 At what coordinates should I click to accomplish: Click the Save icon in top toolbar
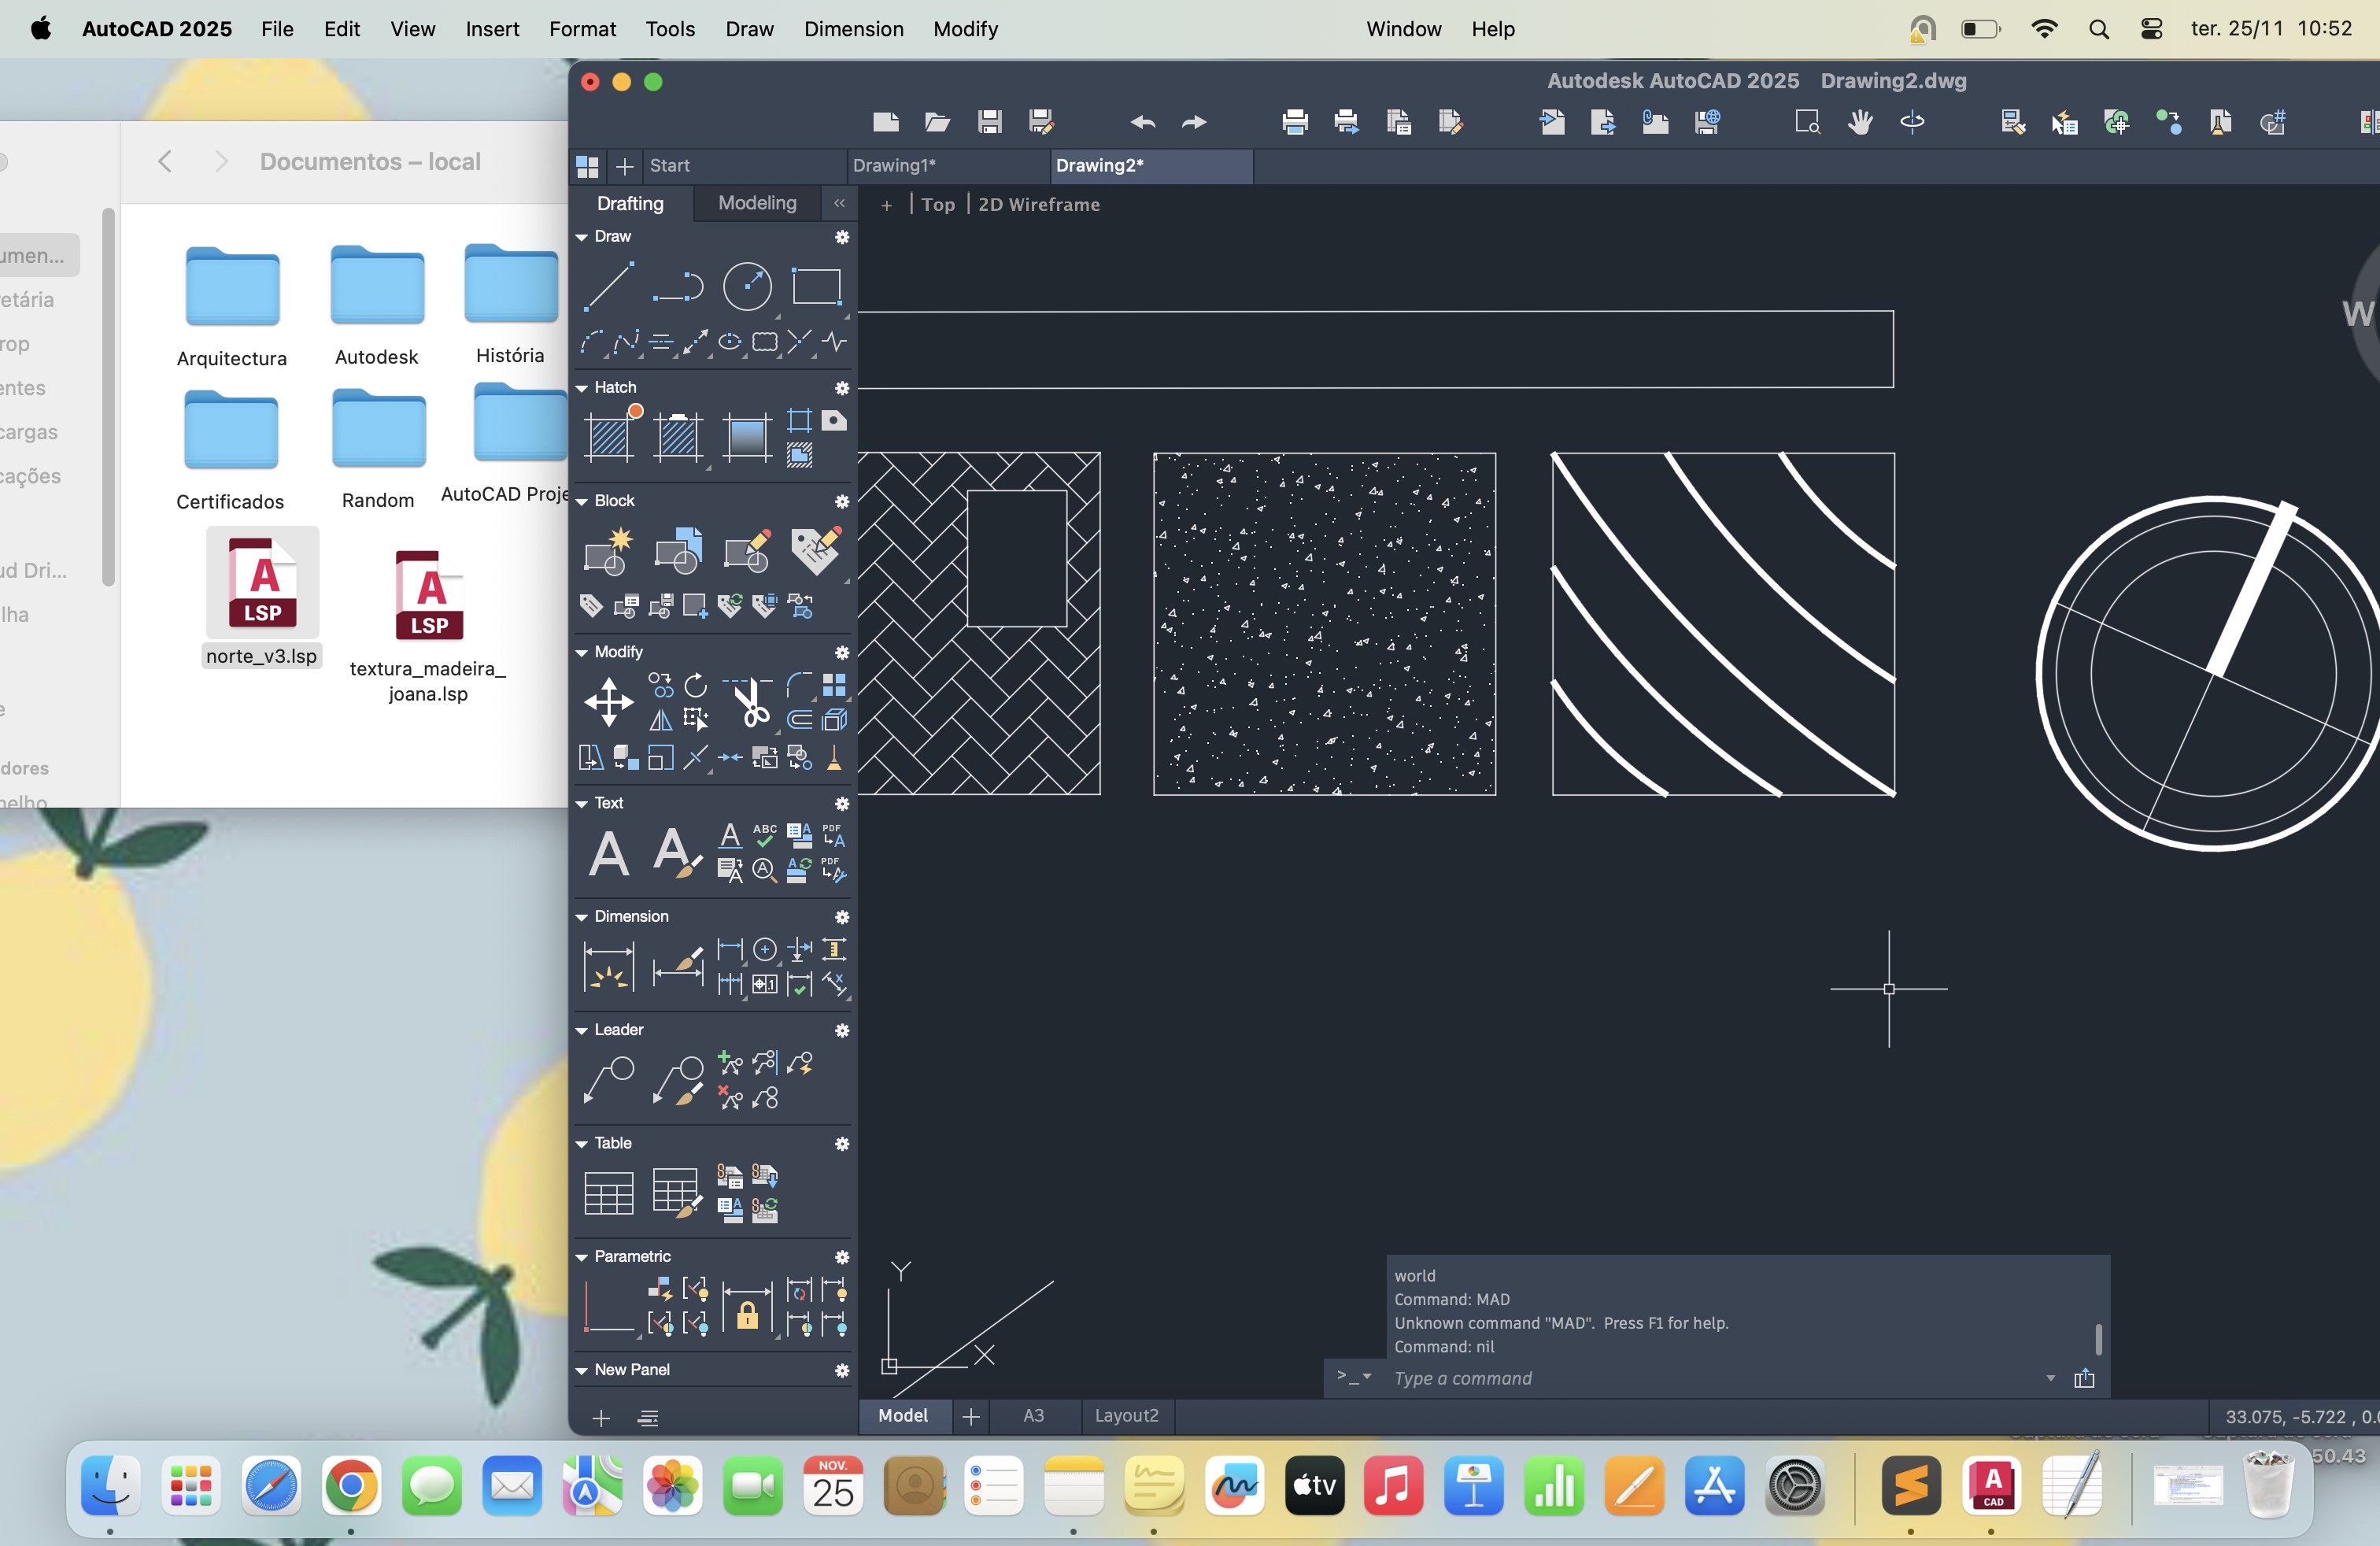pos(989,122)
